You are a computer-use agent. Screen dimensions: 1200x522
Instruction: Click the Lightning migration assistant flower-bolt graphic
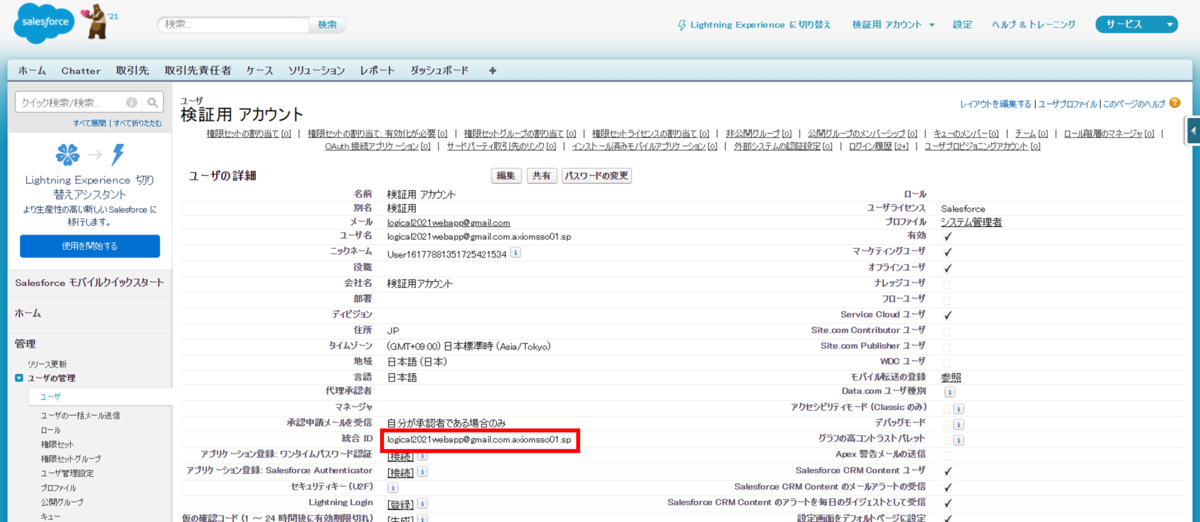pos(90,155)
